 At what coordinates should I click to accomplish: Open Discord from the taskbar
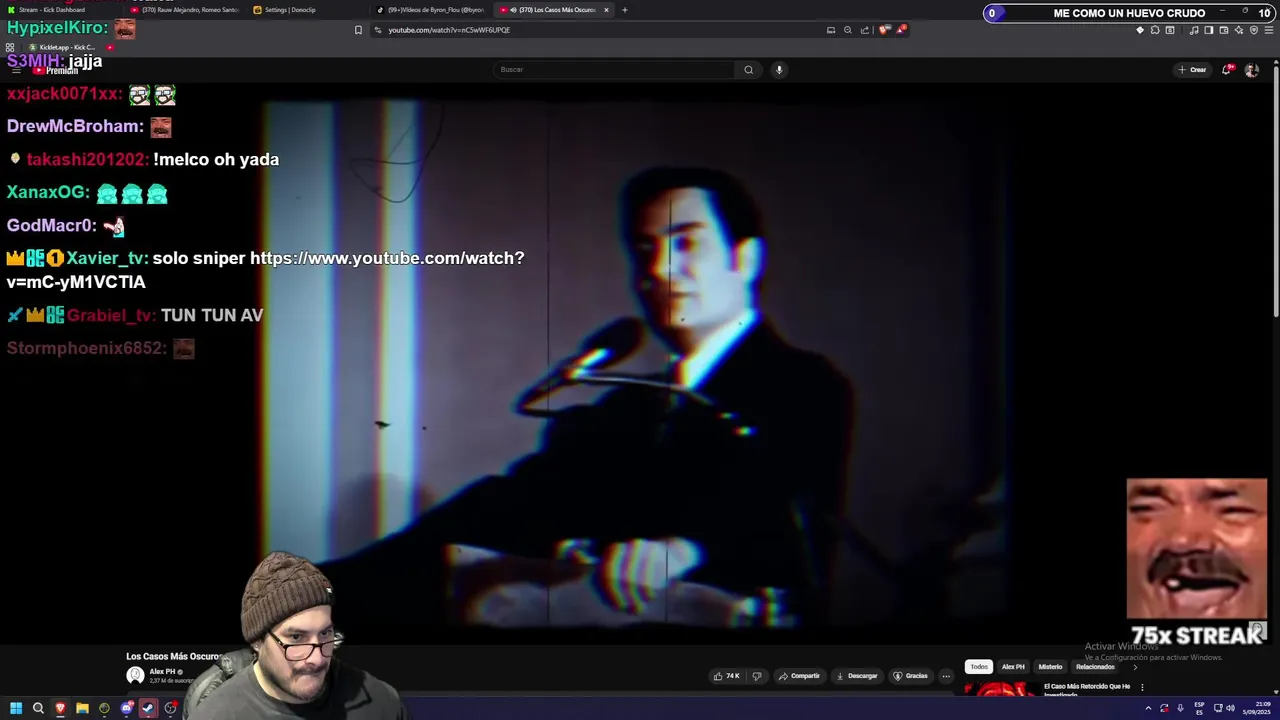click(x=126, y=708)
